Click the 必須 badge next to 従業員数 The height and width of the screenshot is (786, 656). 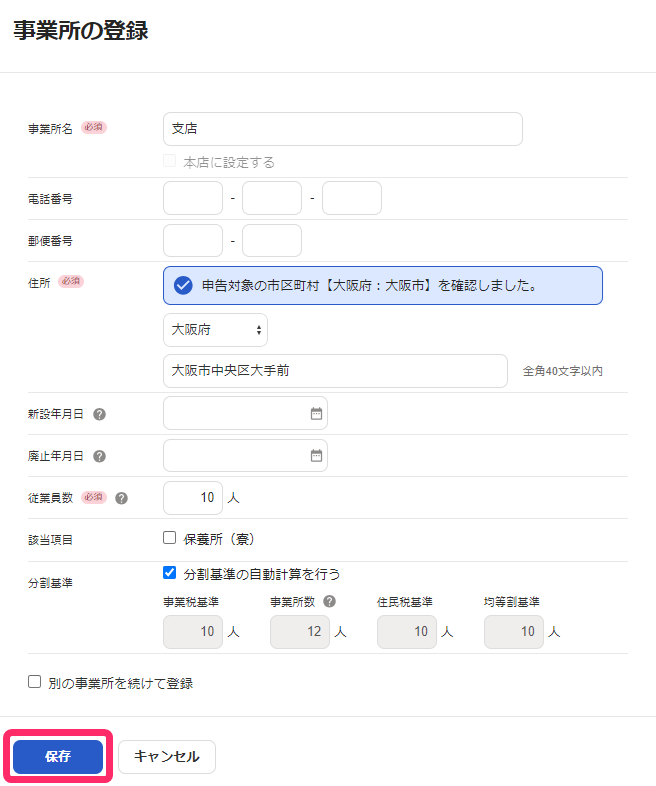[x=94, y=497]
